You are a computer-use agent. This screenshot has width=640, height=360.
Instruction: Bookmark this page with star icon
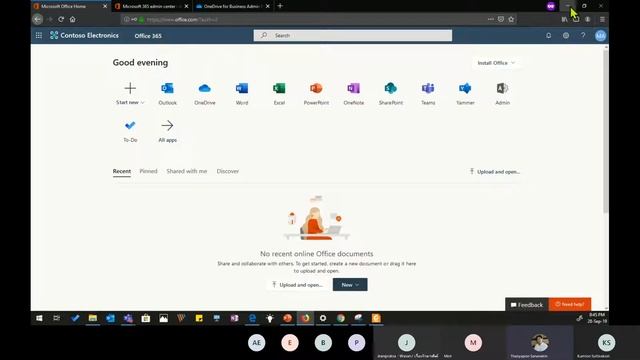tap(511, 19)
